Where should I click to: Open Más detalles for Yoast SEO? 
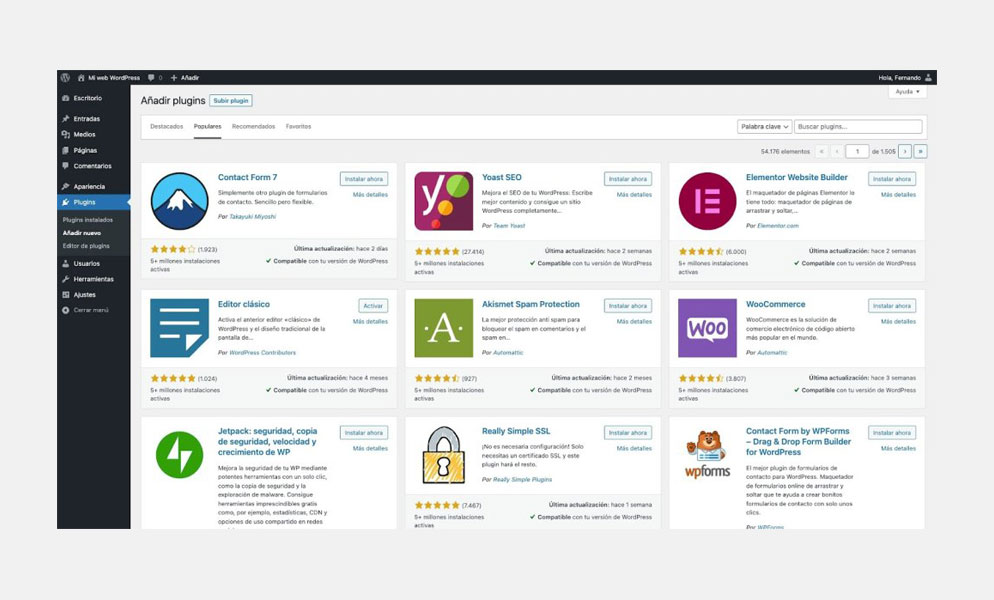tap(634, 195)
